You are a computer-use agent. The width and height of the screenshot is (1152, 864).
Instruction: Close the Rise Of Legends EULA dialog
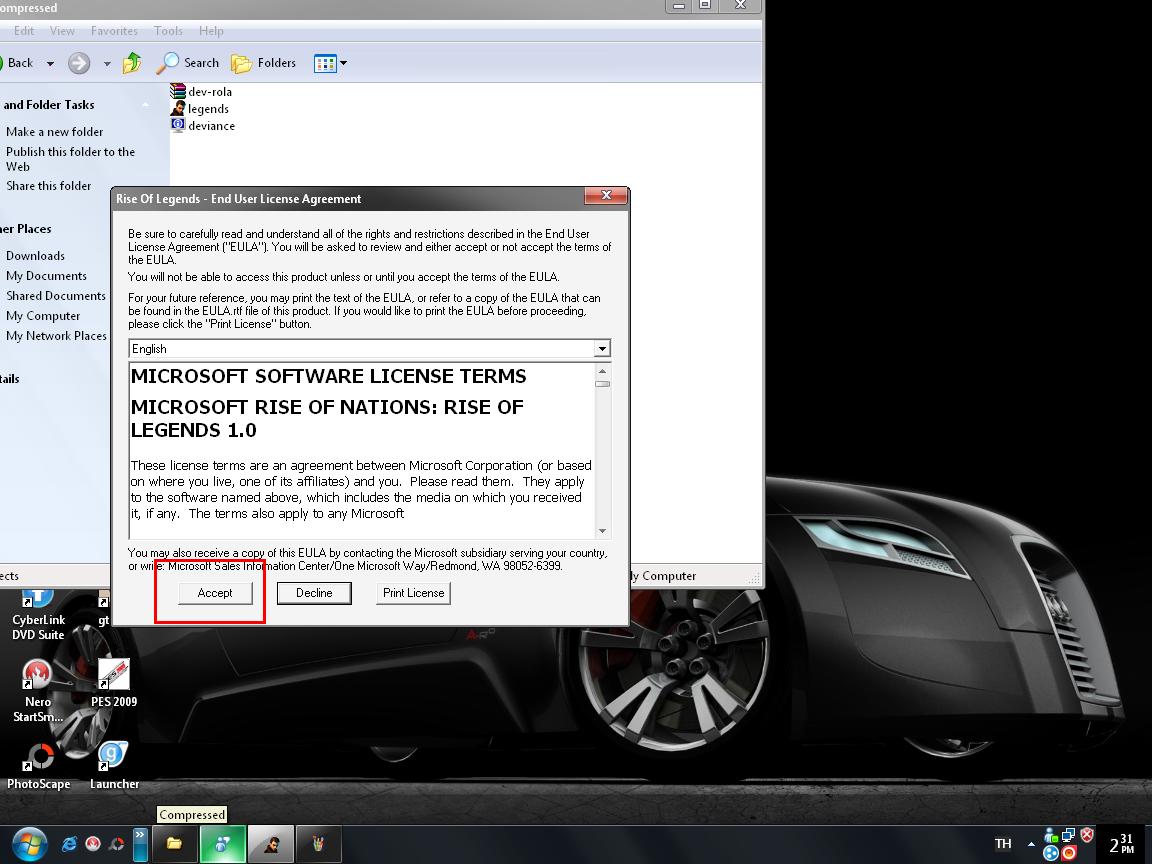pyautogui.click(x=606, y=195)
